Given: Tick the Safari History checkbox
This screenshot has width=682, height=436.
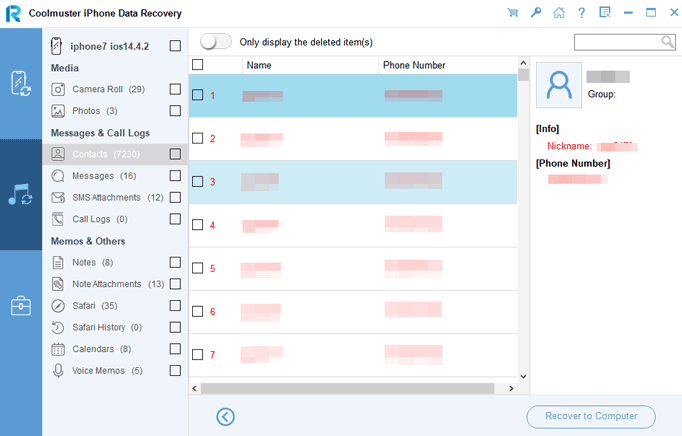Looking at the screenshot, I should pos(175,327).
